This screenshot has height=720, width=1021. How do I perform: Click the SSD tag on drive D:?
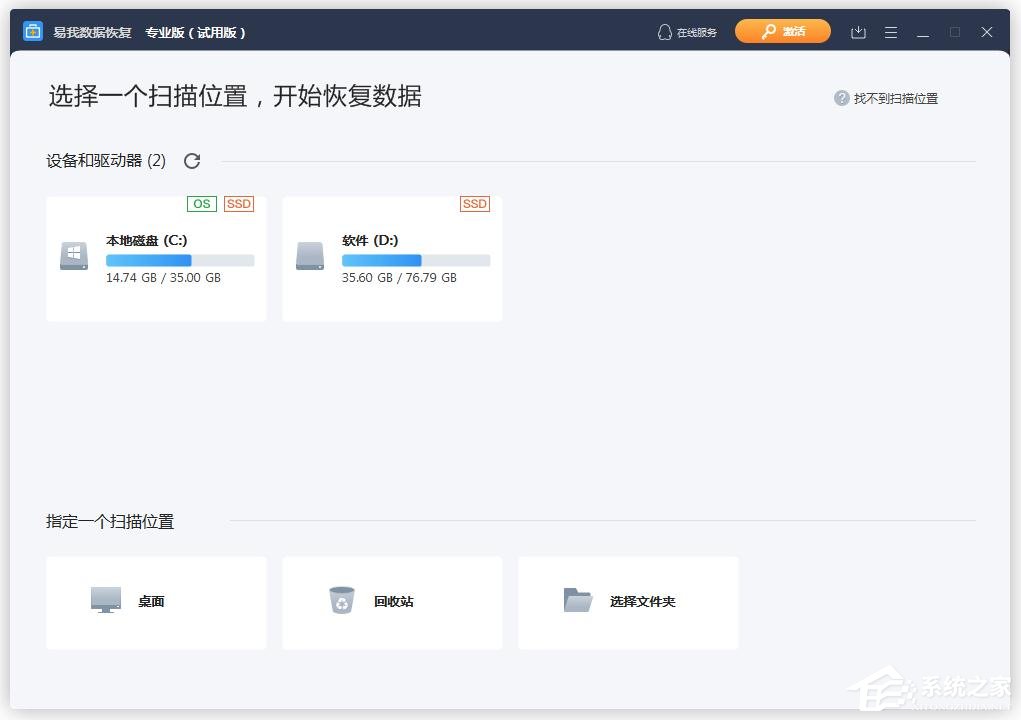click(475, 204)
